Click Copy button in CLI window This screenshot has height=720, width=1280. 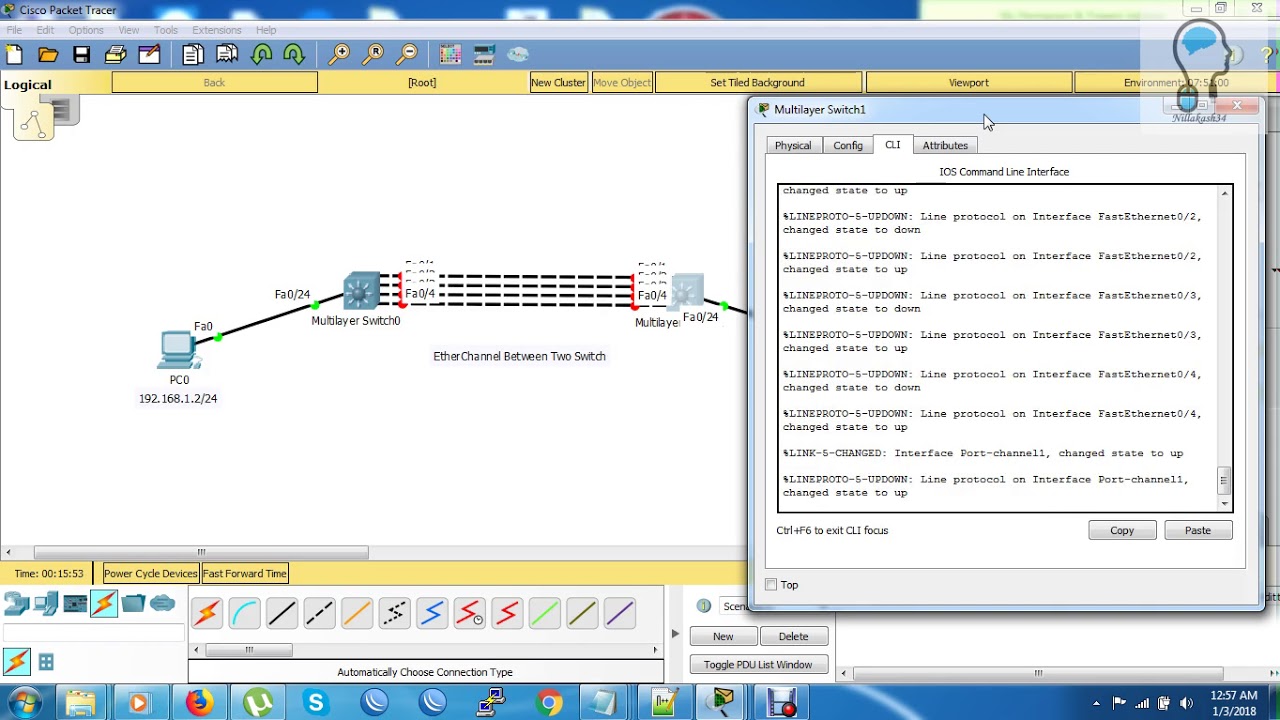pyautogui.click(x=1122, y=531)
